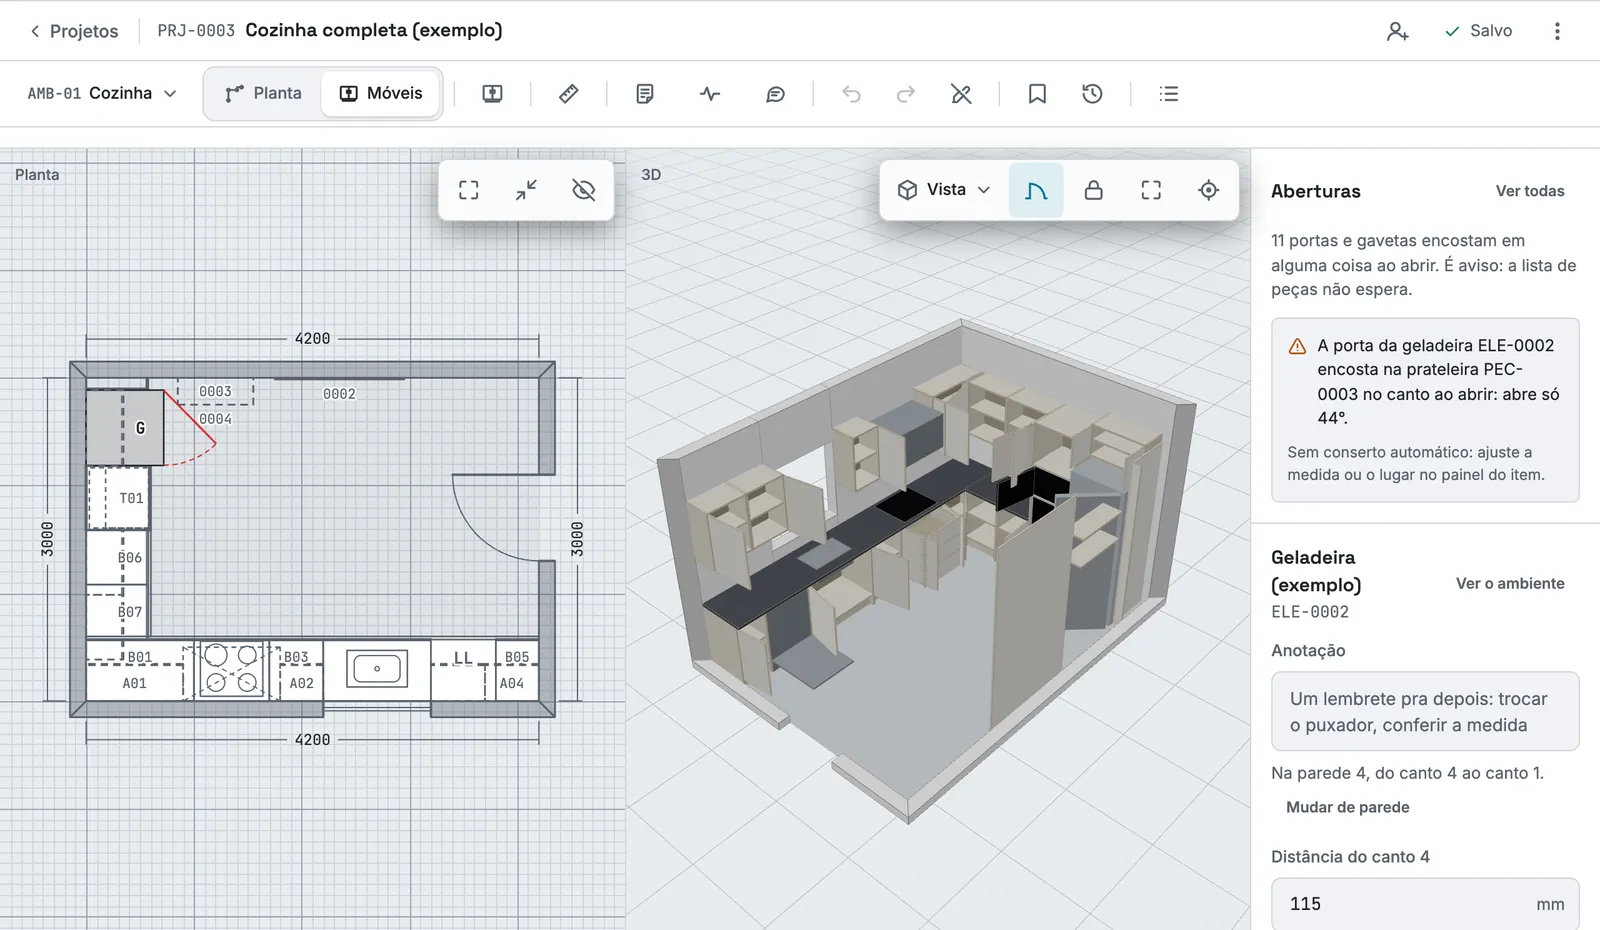Click the geladeira ELE-0002 door warning card
The width and height of the screenshot is (1600, 930).
tap(1425, 410)
